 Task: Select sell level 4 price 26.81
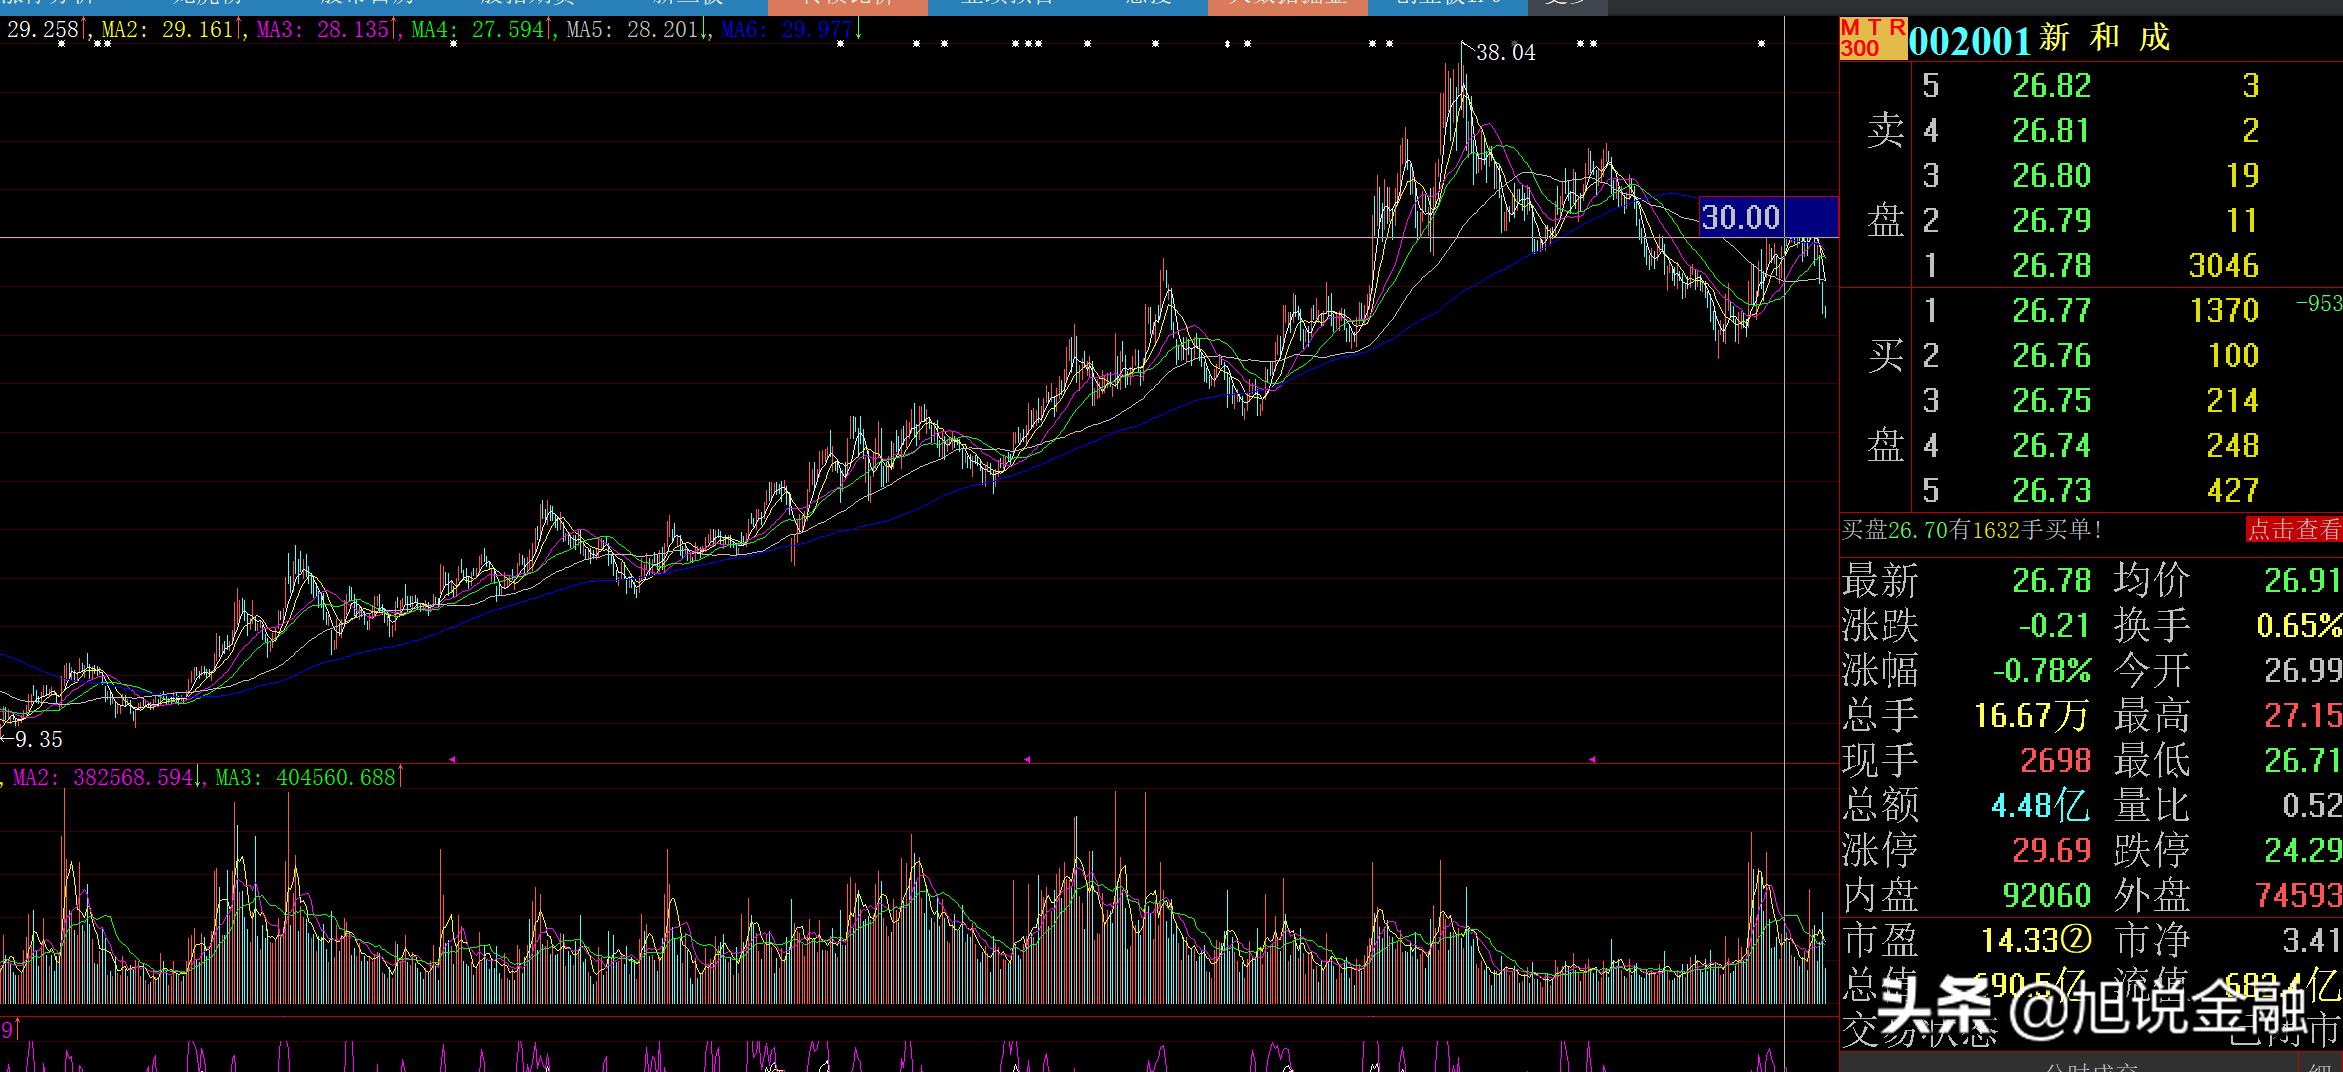[2051, 131]
